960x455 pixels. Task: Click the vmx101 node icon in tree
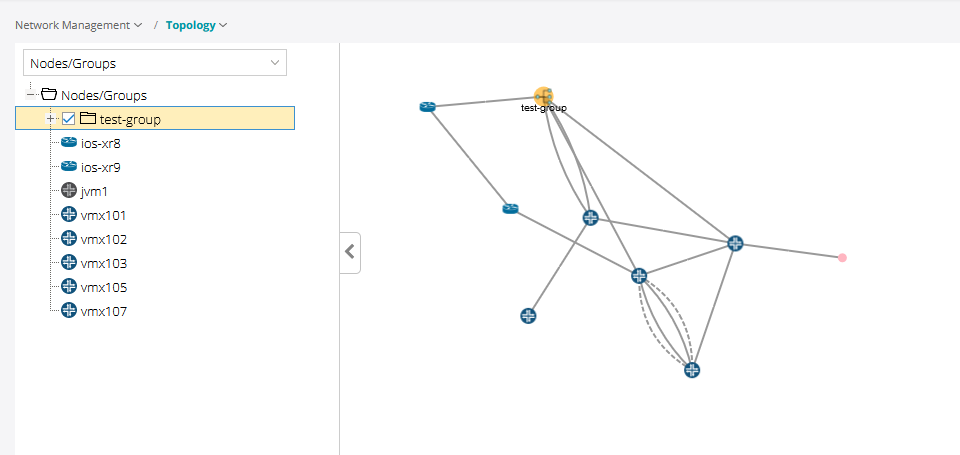coord(69,215)
